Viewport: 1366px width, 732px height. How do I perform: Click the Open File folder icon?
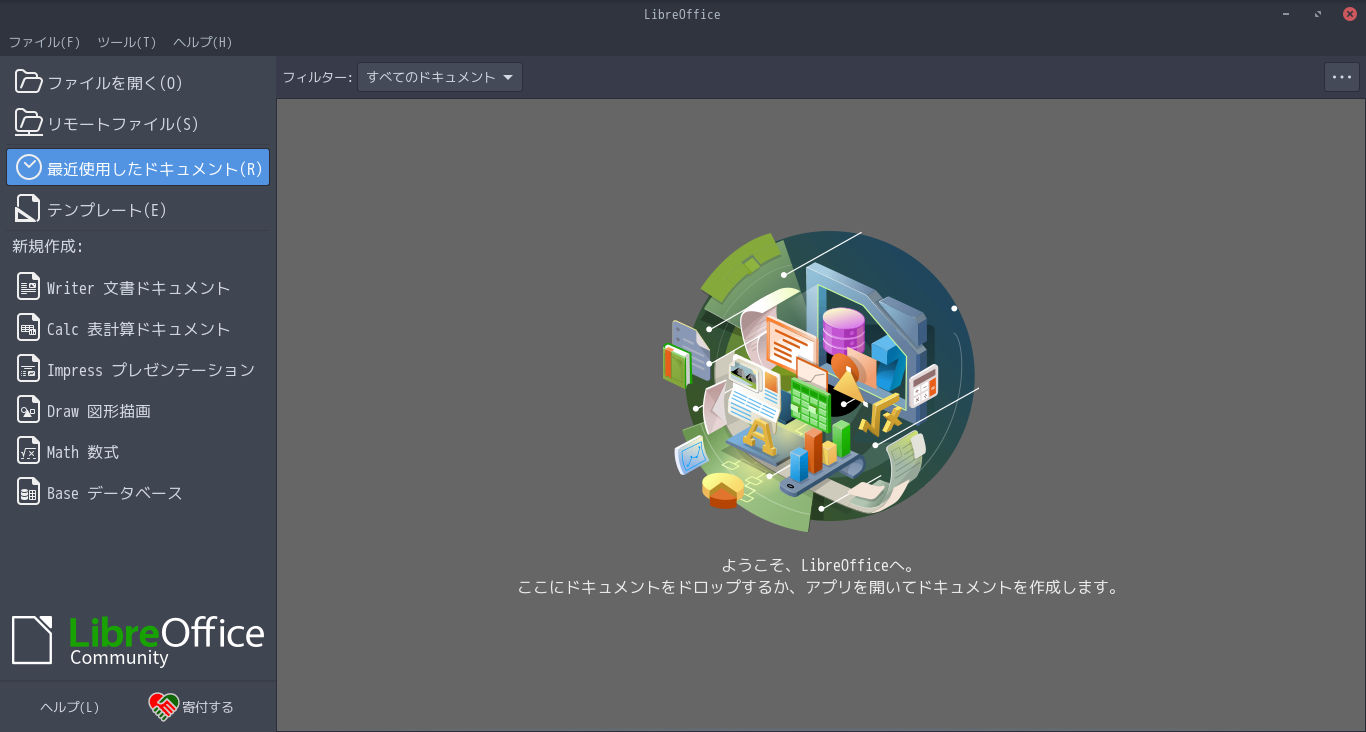tap(29, 82)
